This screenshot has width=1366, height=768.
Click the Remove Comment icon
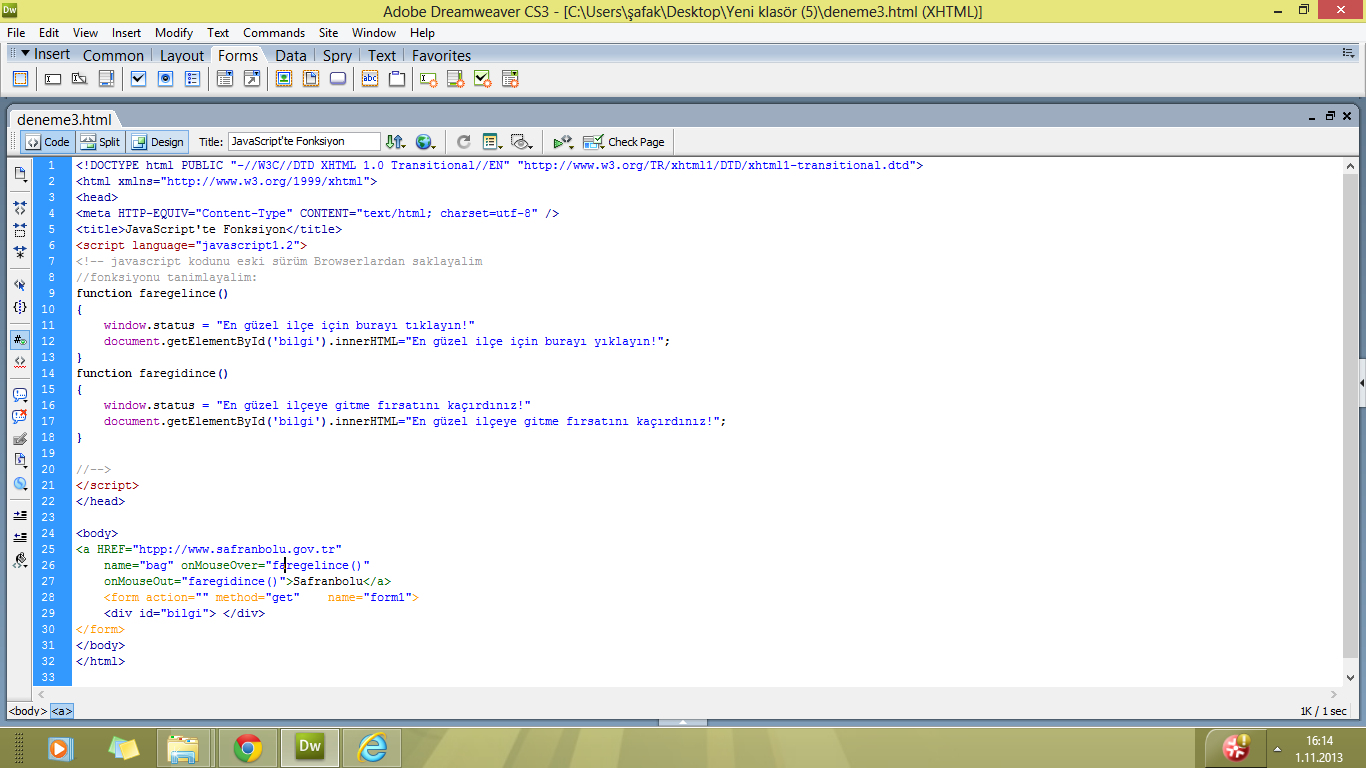tap(20, 417)
